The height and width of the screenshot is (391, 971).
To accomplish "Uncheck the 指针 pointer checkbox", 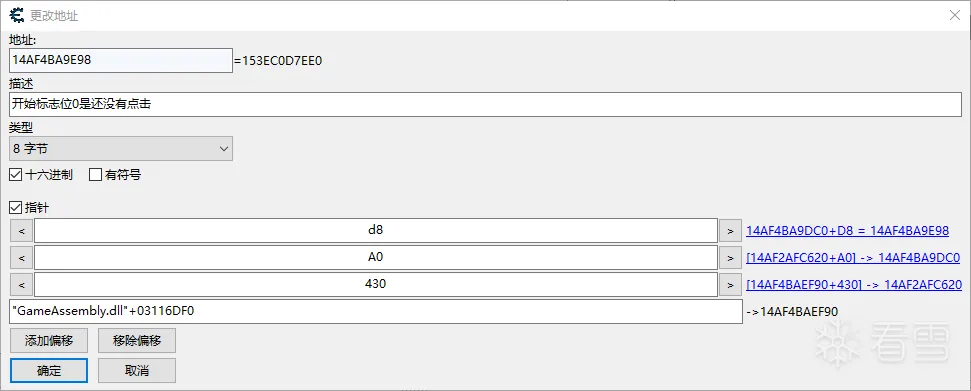I will [x=15, y=208].
